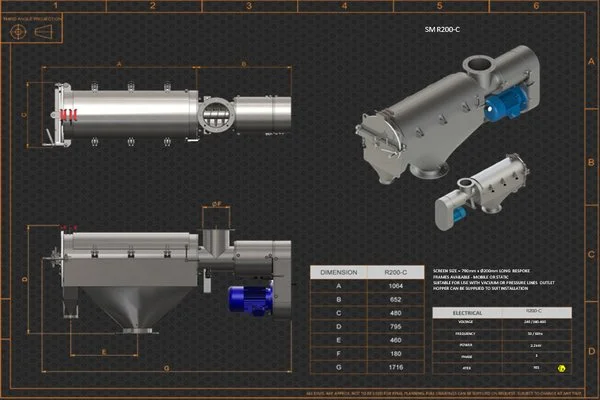The width and height of the screenshot is (600, 400).
Task: Click the blue motor in the side view
Action: tap(251, 300)
